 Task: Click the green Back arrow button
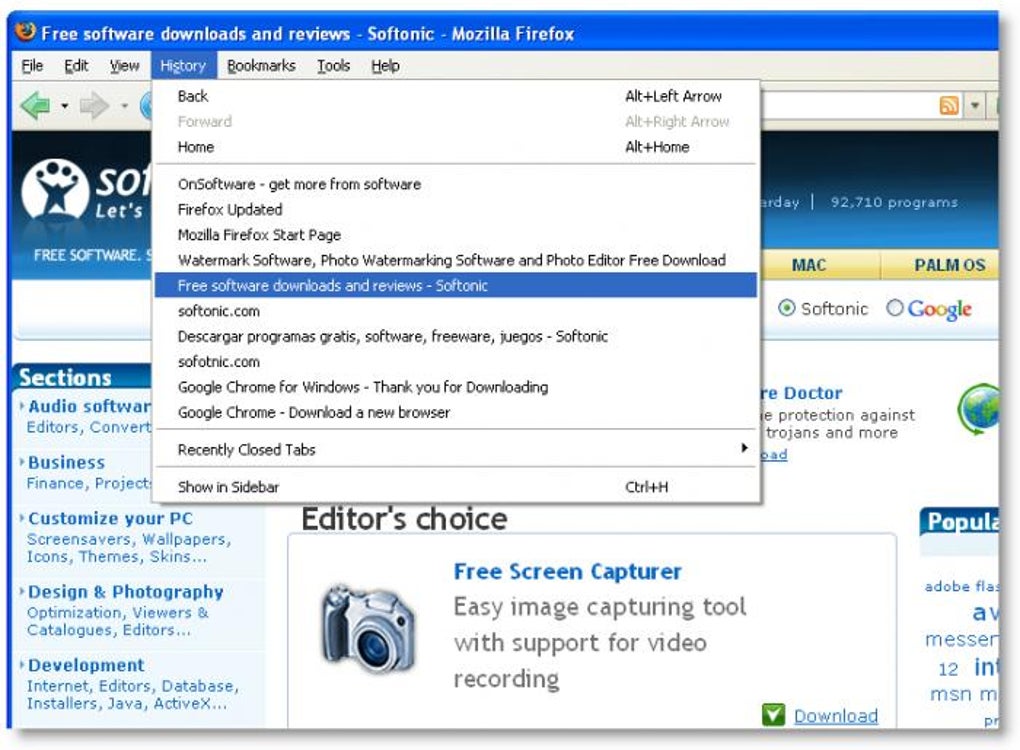(36, 105)
